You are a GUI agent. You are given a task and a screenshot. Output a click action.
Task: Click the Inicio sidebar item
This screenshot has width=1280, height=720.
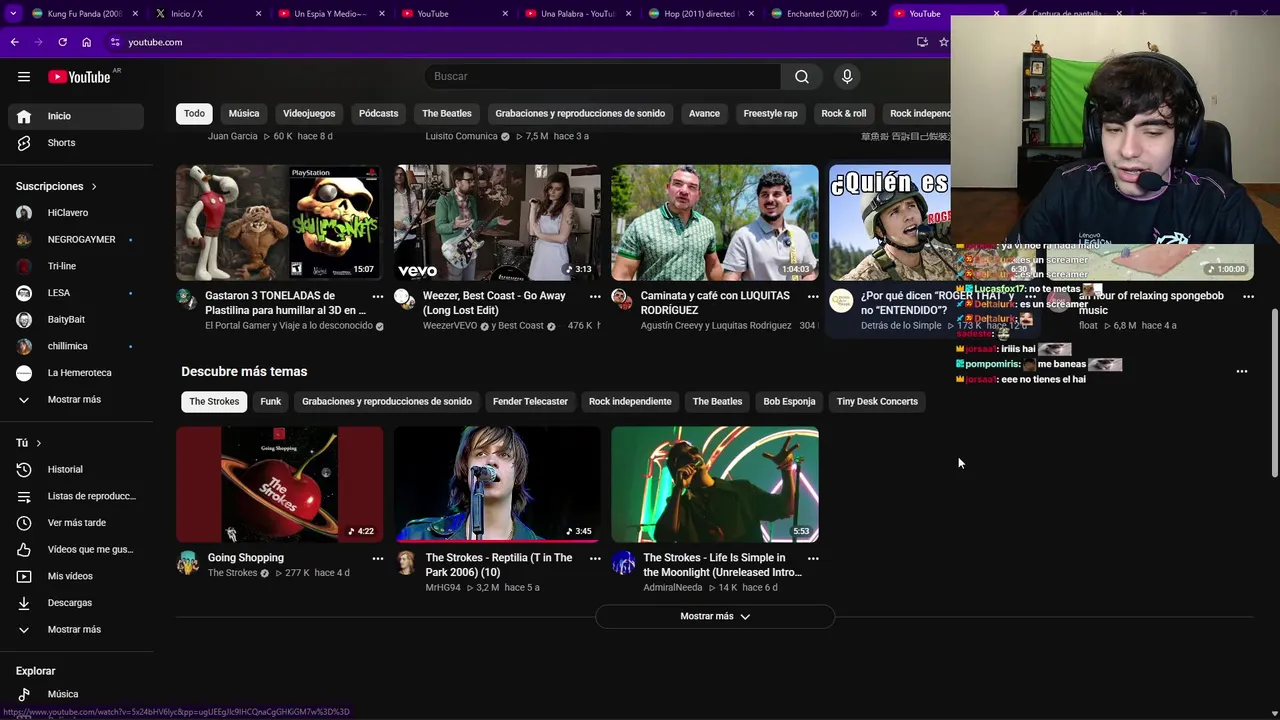pos(76,116)
